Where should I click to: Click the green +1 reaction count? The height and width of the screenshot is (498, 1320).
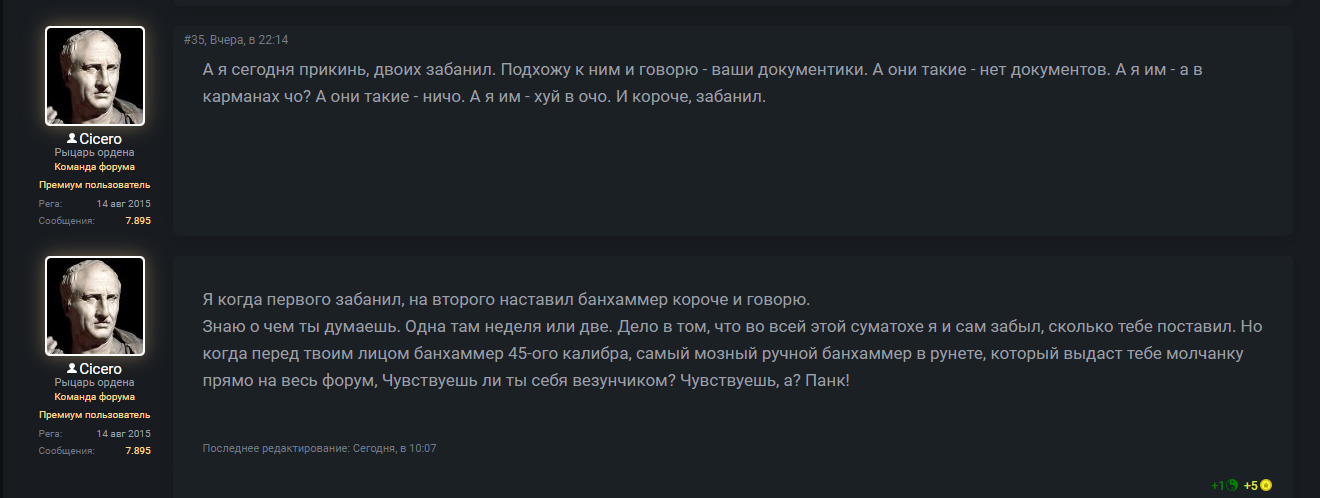coord(1217,486)
